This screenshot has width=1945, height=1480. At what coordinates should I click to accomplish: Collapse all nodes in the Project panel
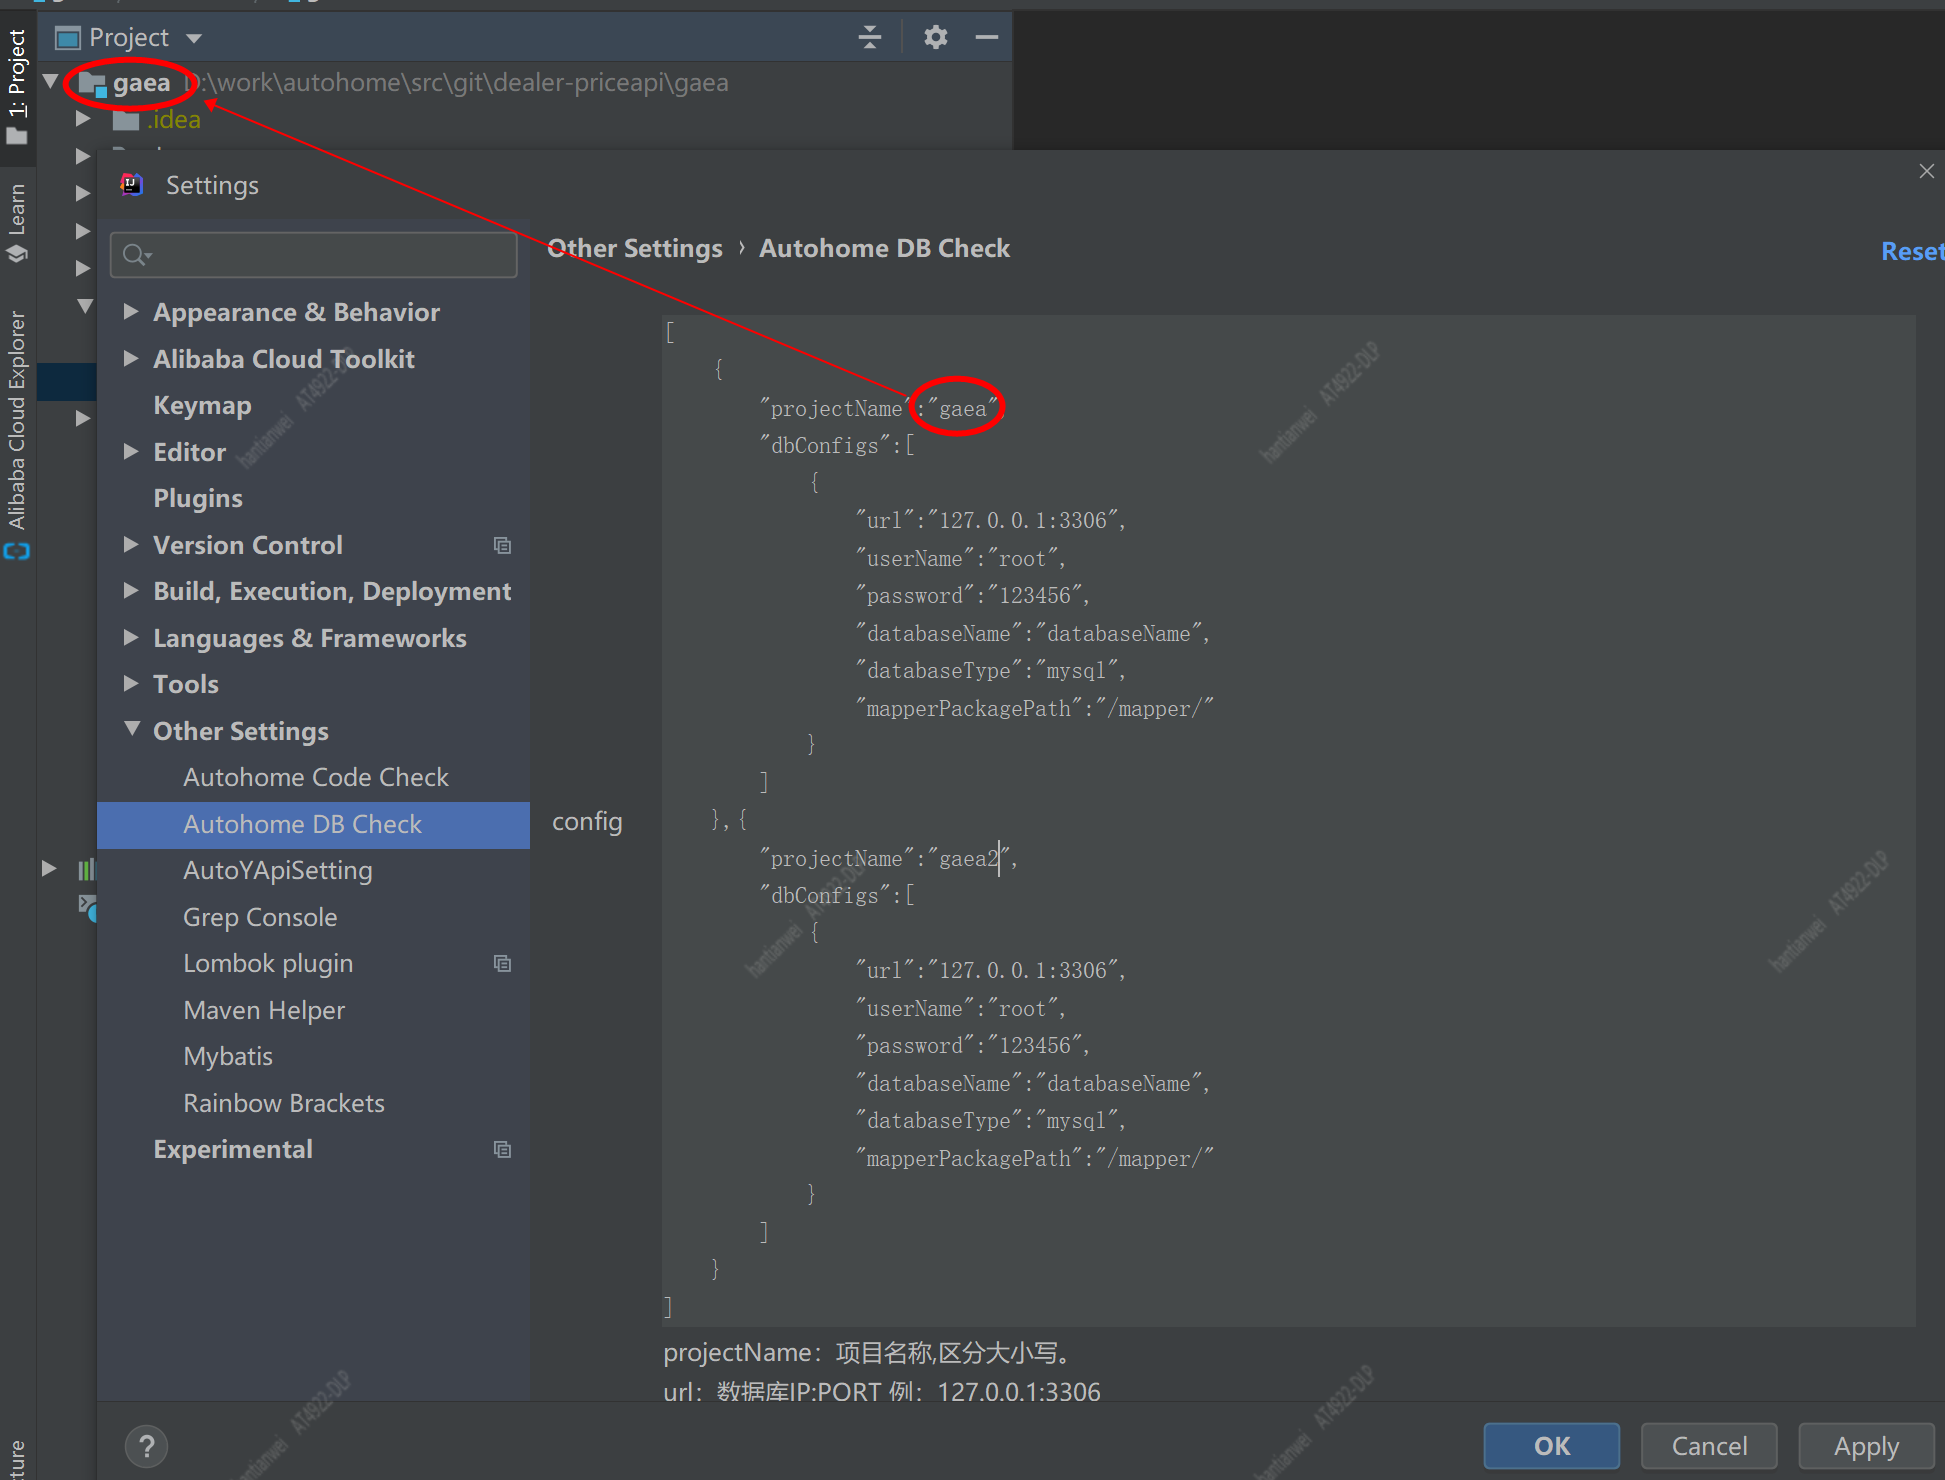(x=869, y=37)
